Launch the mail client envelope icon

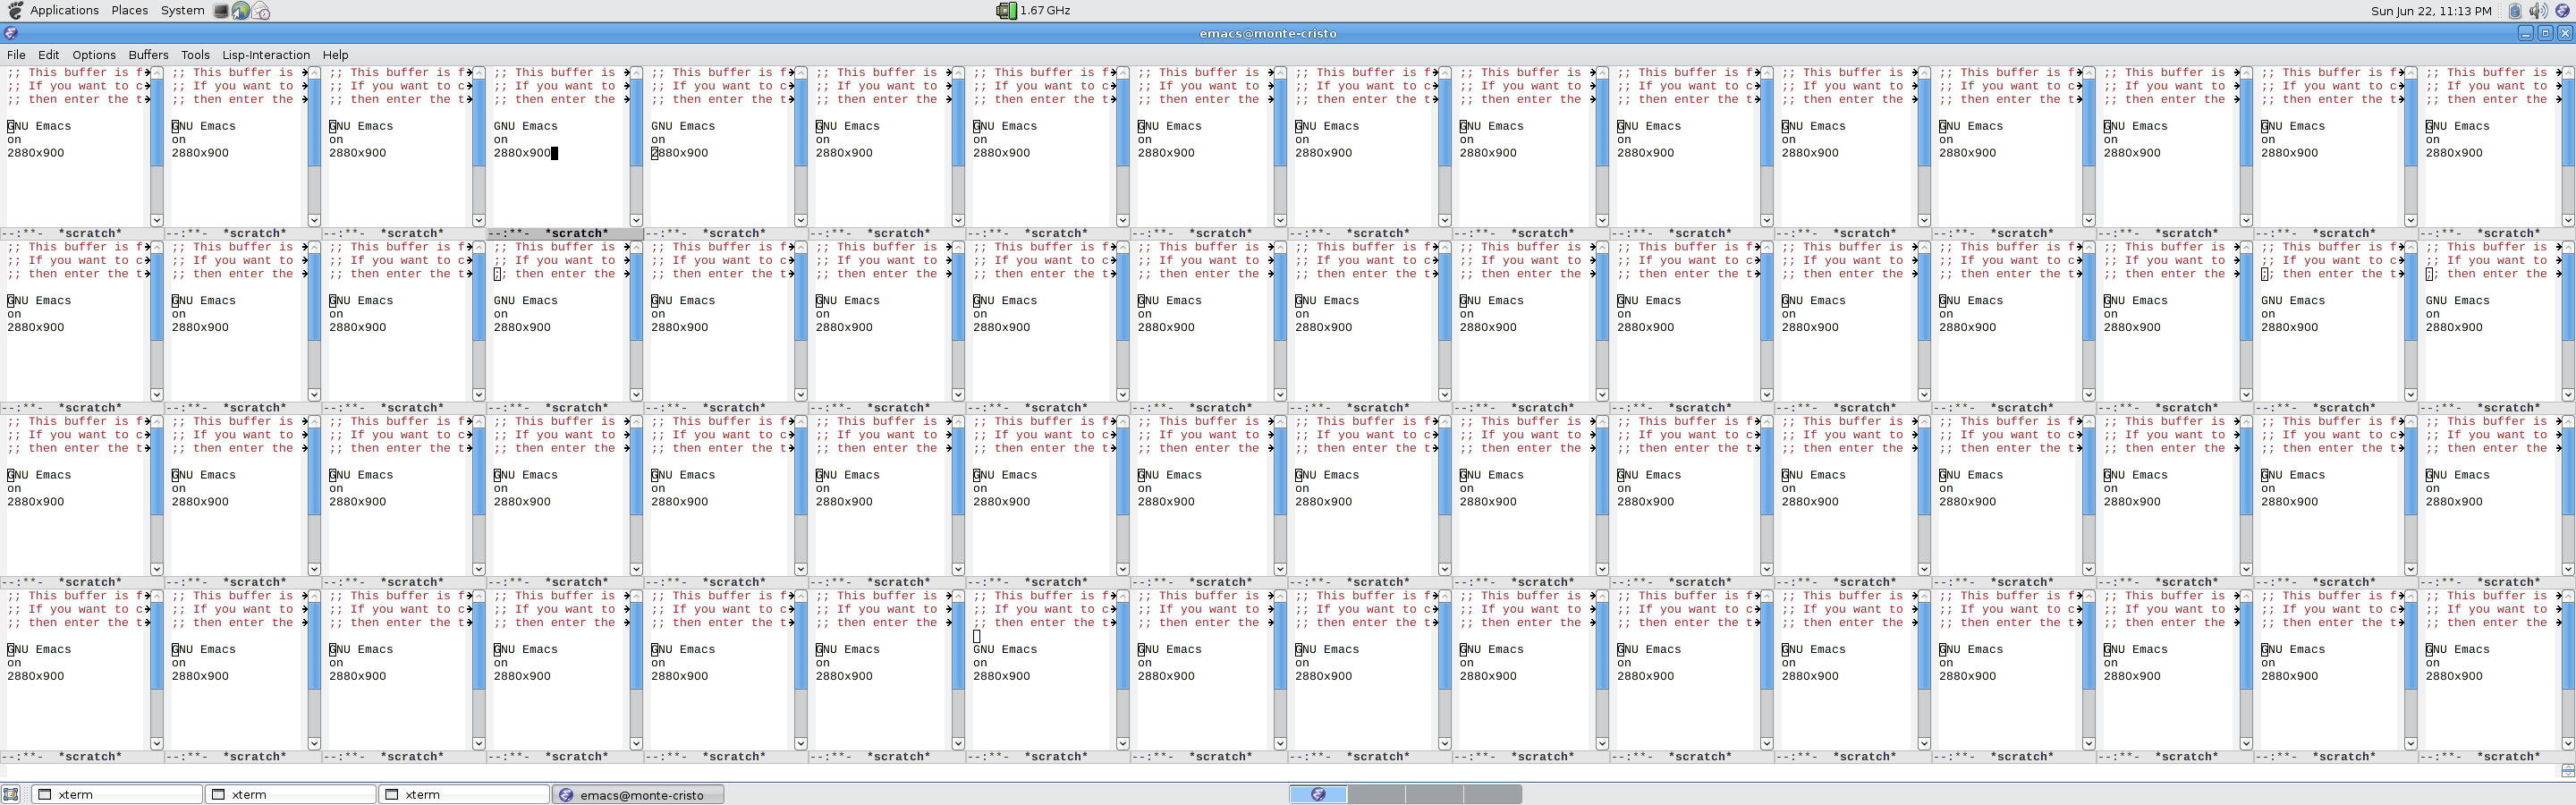261,11
